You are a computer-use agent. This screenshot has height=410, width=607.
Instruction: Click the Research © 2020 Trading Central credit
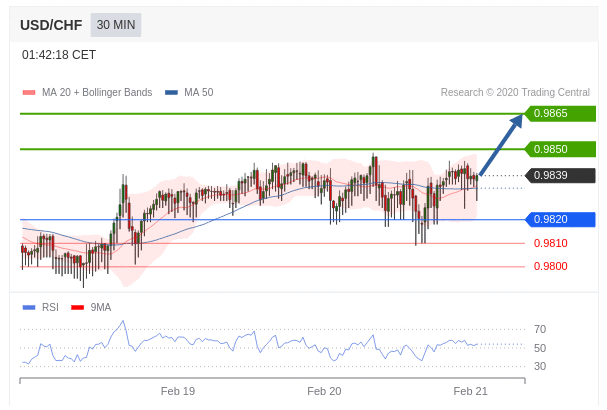[515, 93]
